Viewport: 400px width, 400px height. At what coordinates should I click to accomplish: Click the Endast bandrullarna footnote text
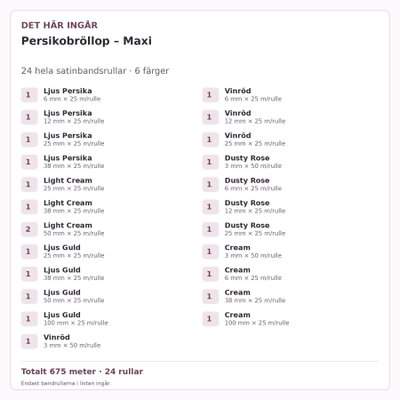point(66,383)
